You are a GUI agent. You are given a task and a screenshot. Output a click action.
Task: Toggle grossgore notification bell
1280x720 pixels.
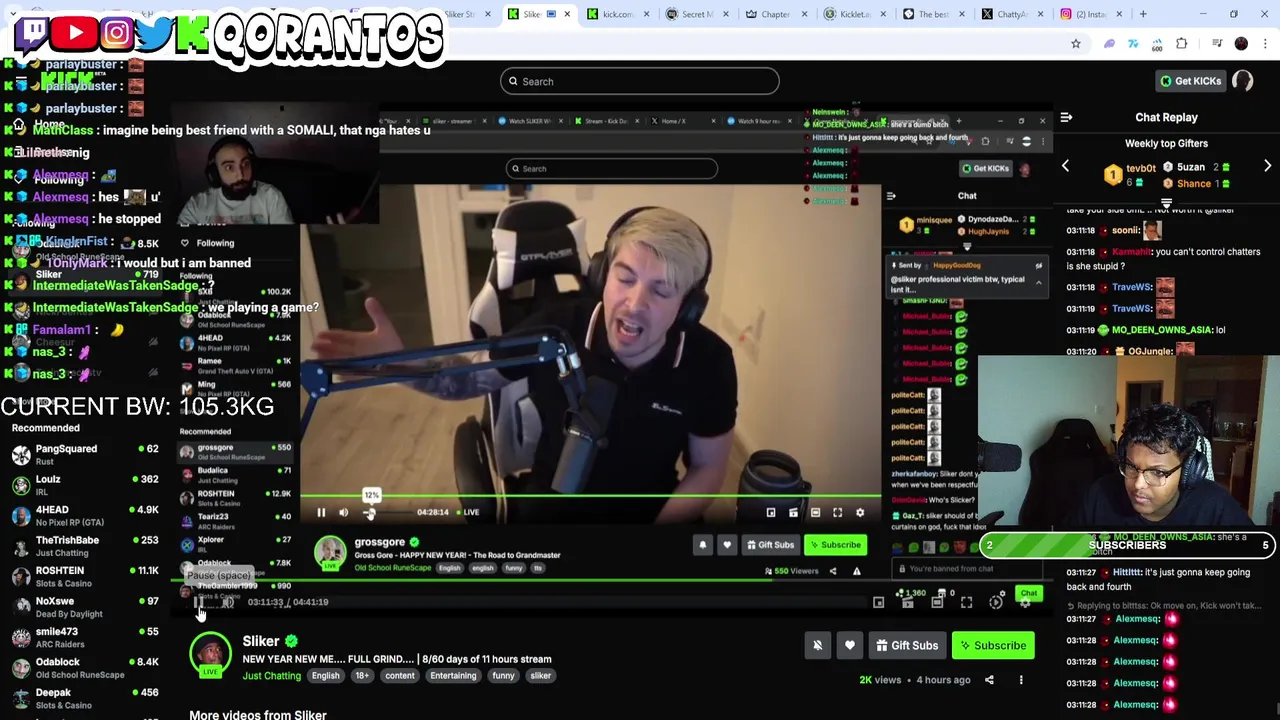coord(703,545)
